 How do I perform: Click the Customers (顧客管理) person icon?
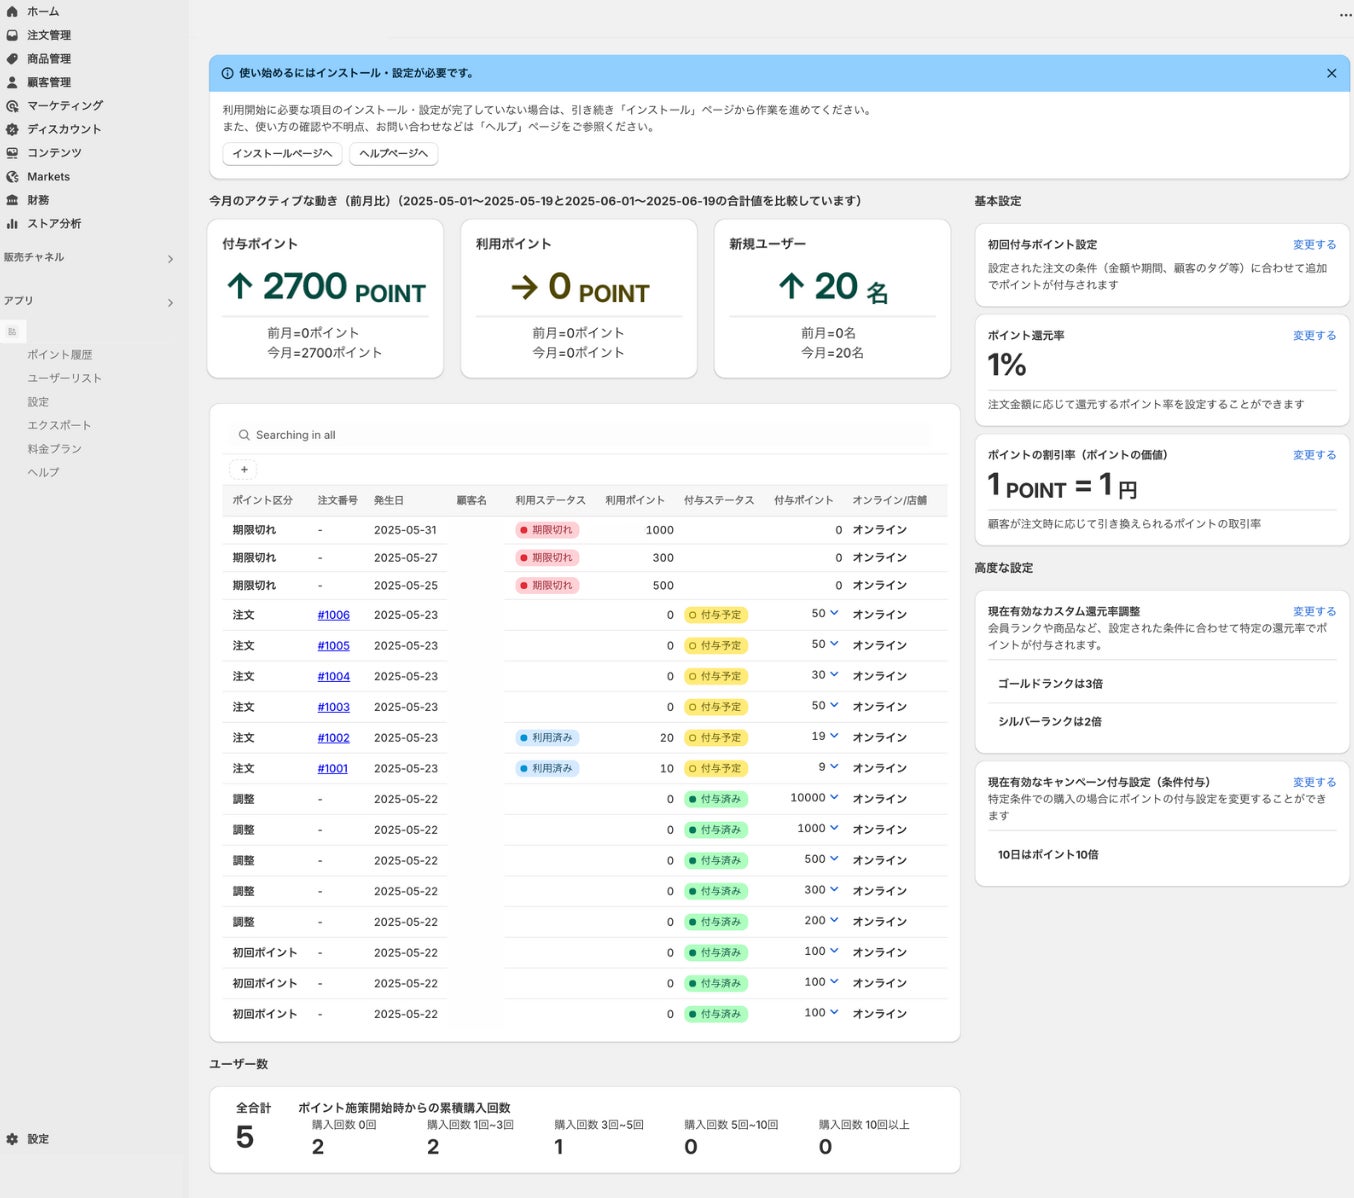[12, 82]
